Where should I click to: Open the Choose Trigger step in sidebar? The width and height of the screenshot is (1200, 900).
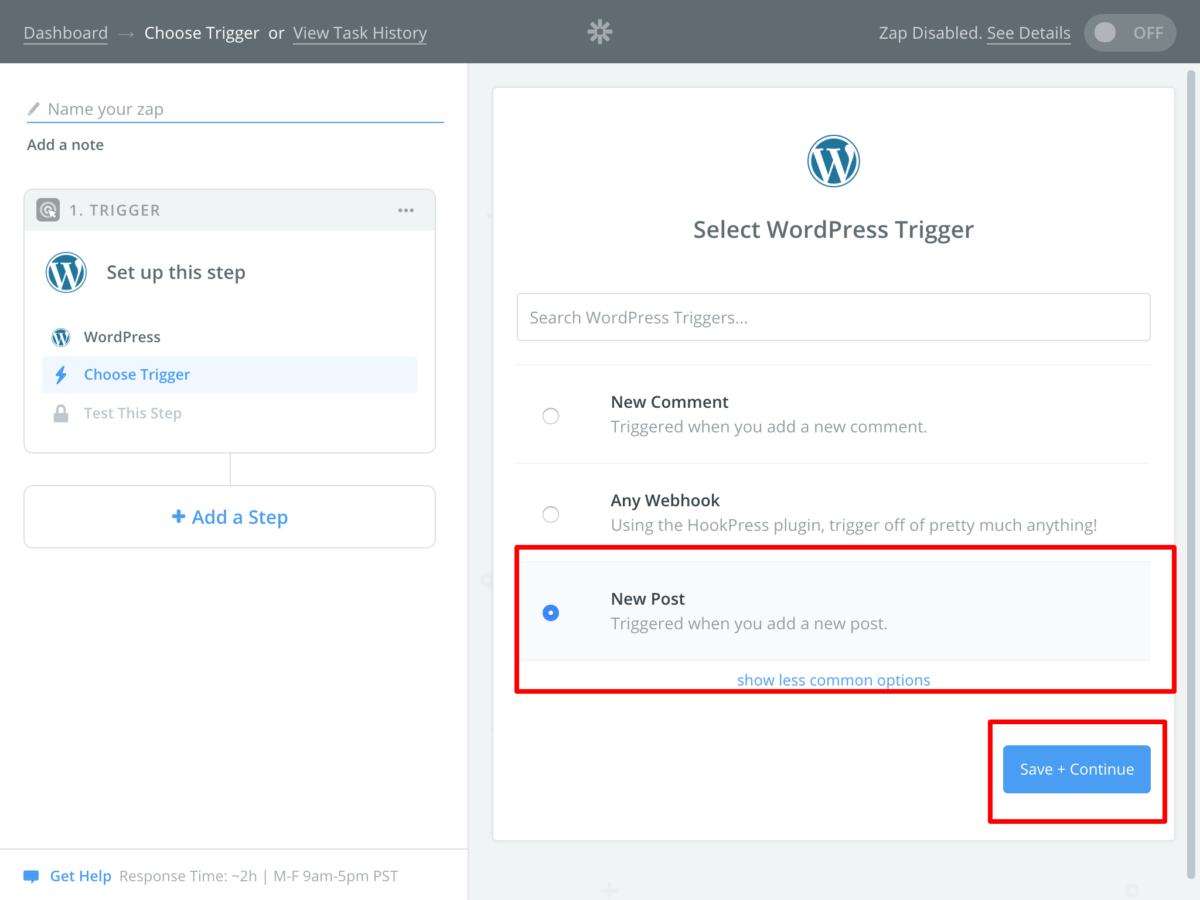point(229,375)
